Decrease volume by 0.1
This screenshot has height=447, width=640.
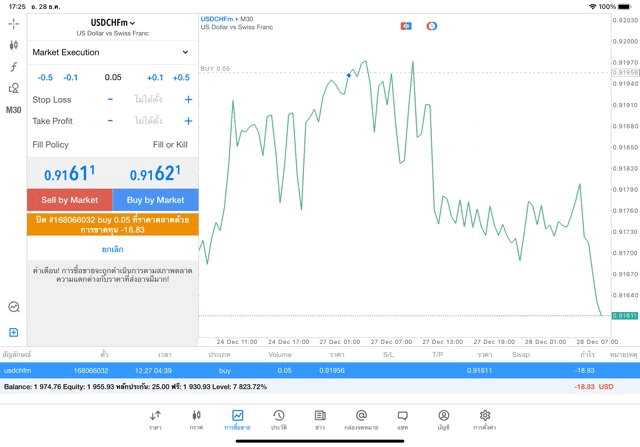coord(71,78)
